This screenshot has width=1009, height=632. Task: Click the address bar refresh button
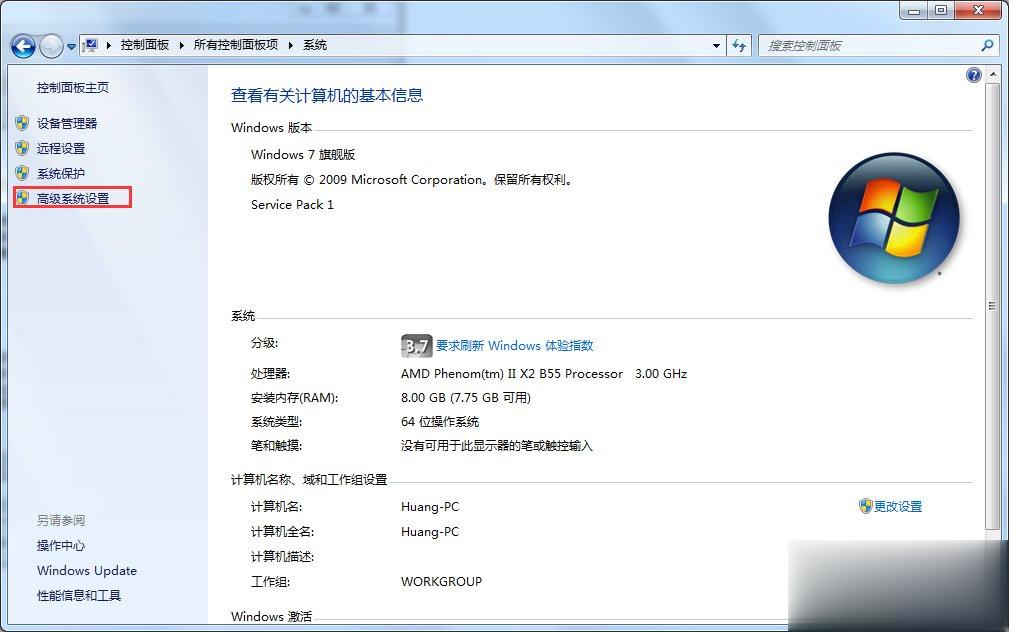739,46
